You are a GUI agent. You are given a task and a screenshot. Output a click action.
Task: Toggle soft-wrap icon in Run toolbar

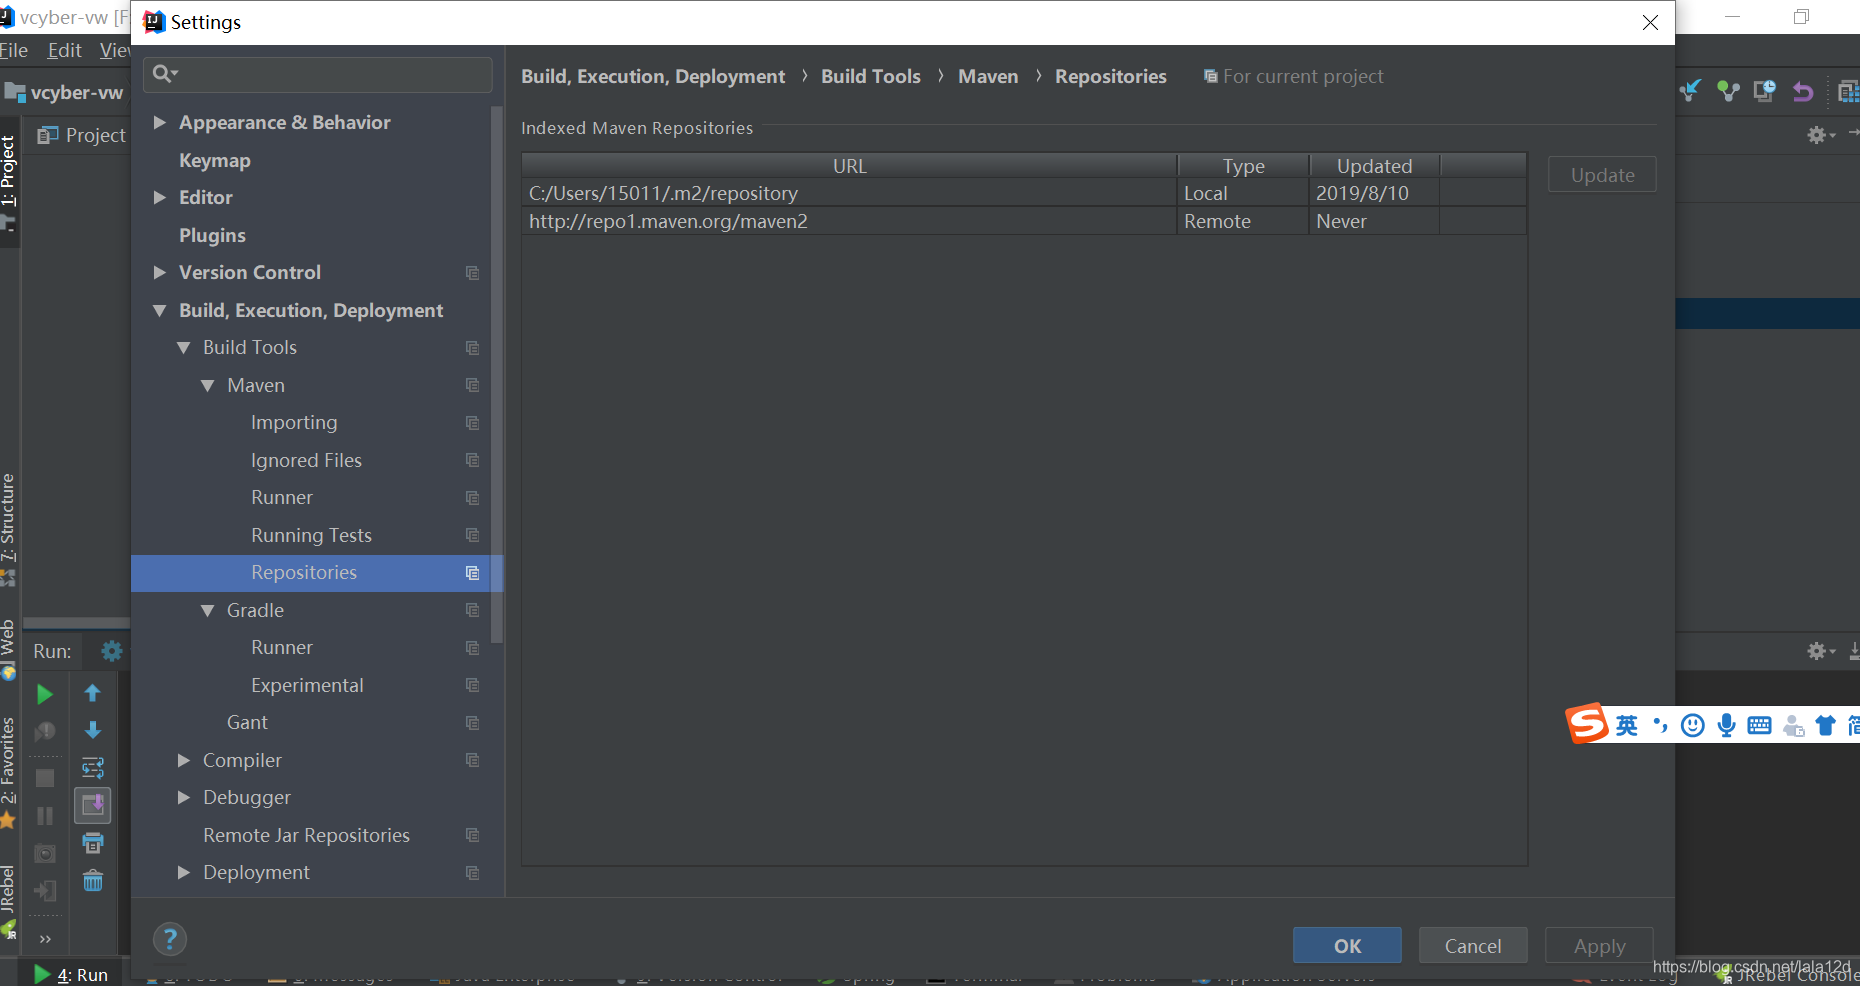coord(93,768)
